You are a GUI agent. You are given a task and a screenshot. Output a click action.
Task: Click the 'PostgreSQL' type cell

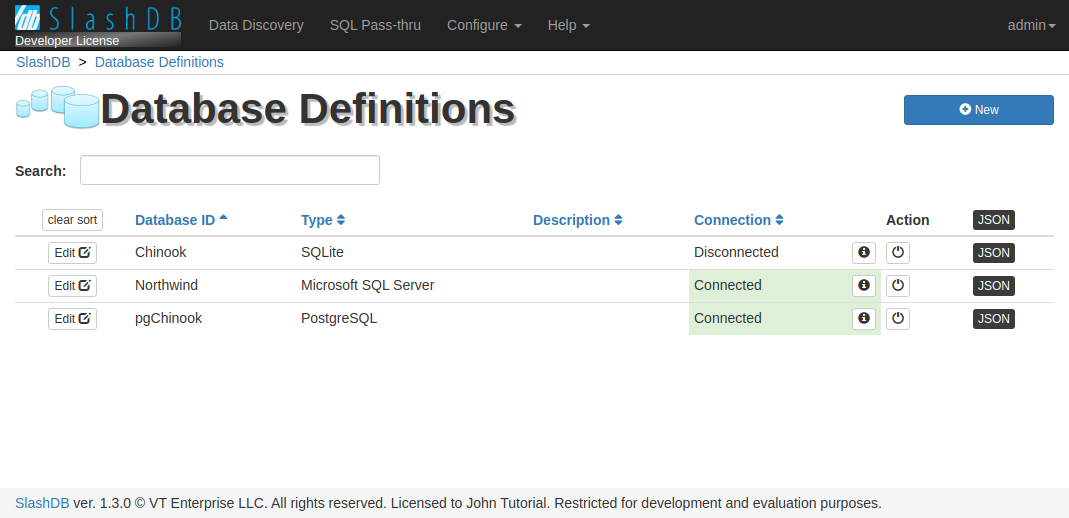339,318
